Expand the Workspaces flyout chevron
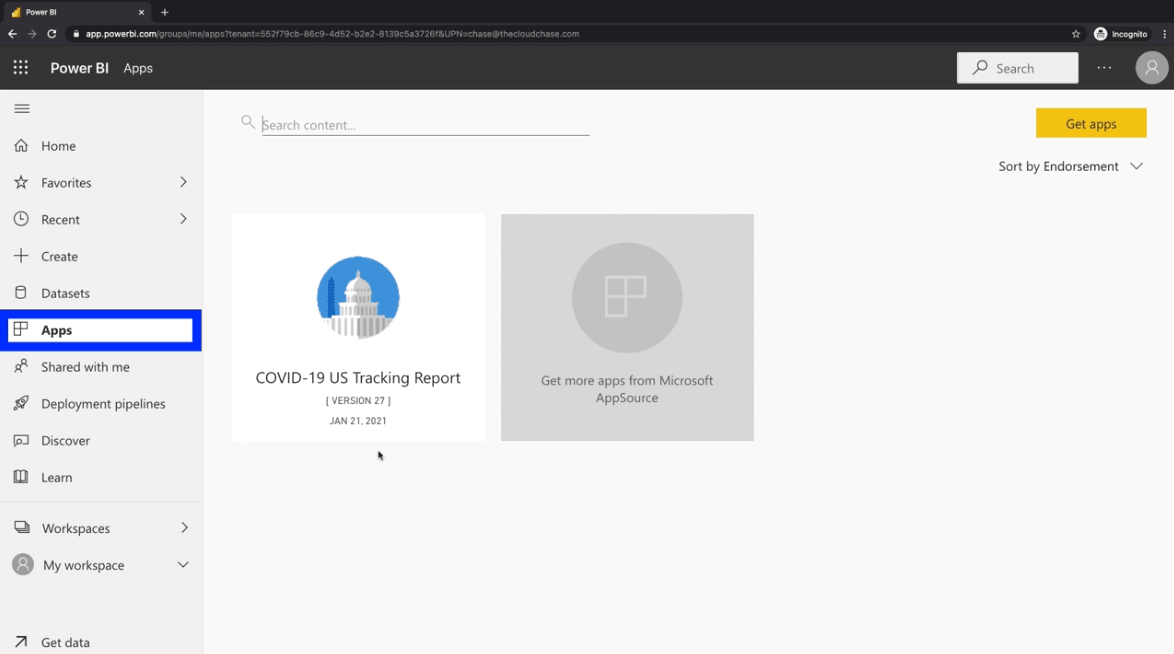This screenshot has height=654, width=1174. (184, 527)
